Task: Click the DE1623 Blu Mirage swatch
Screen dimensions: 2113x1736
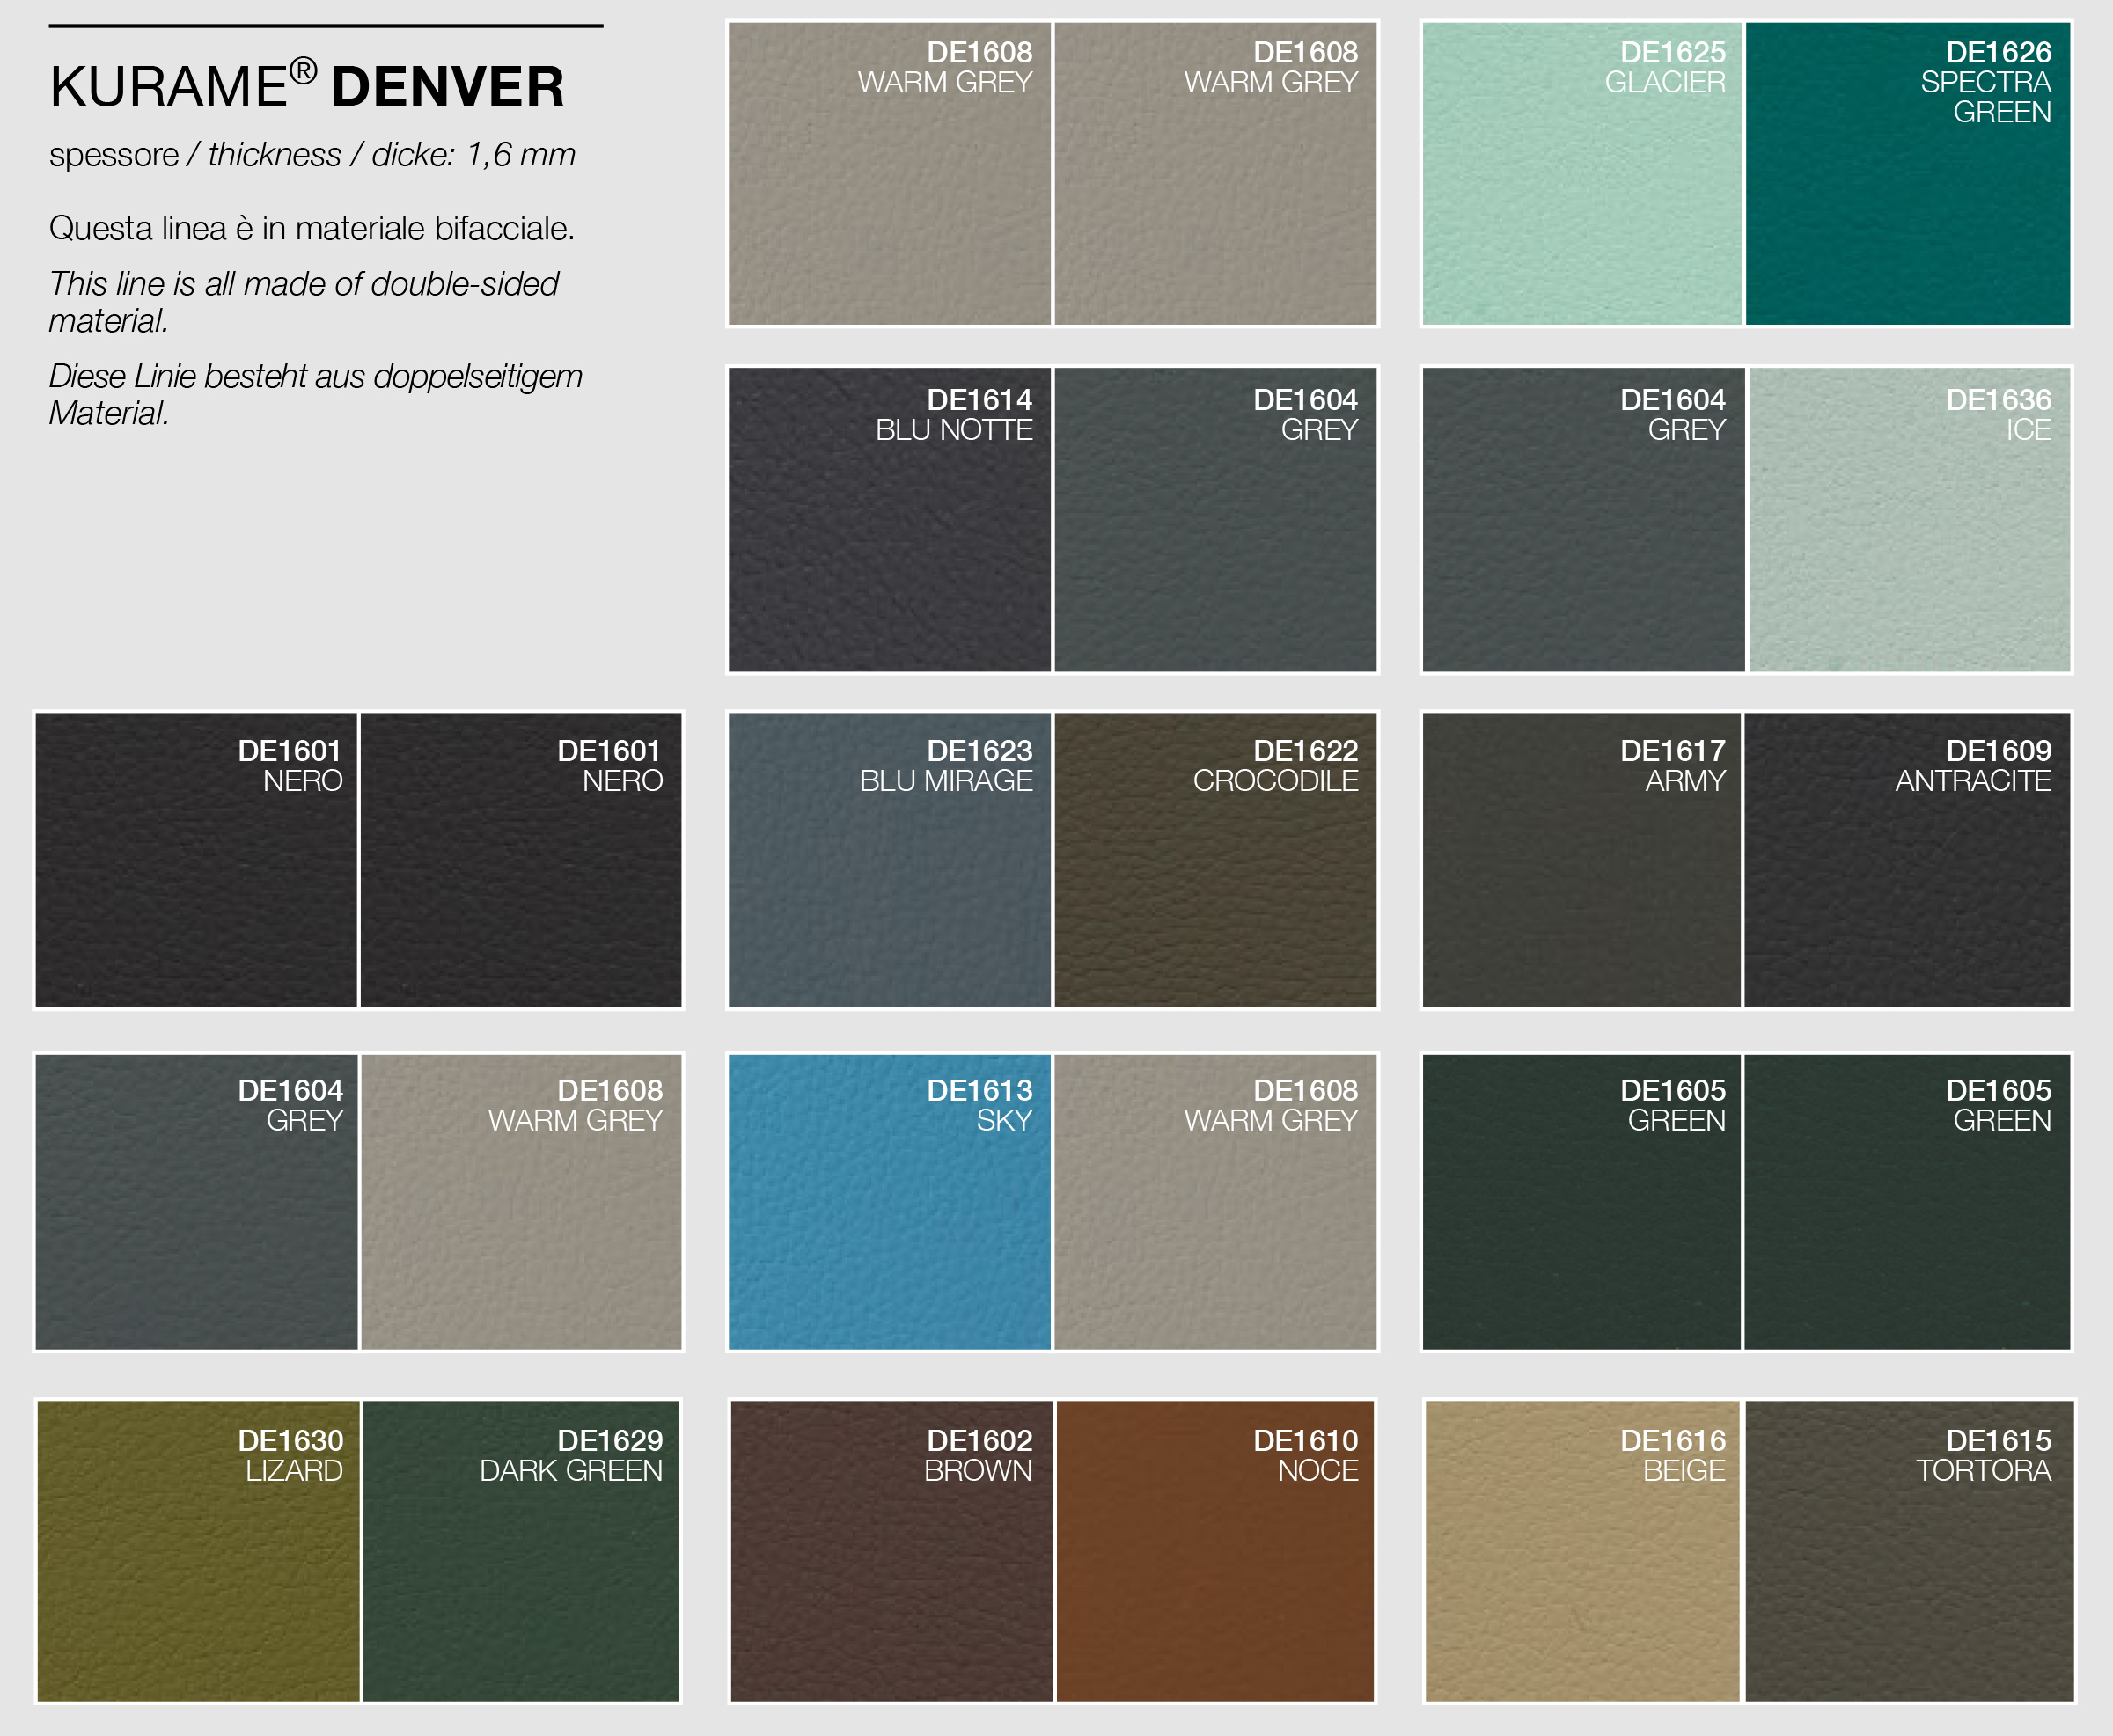Action: (889, 860)
